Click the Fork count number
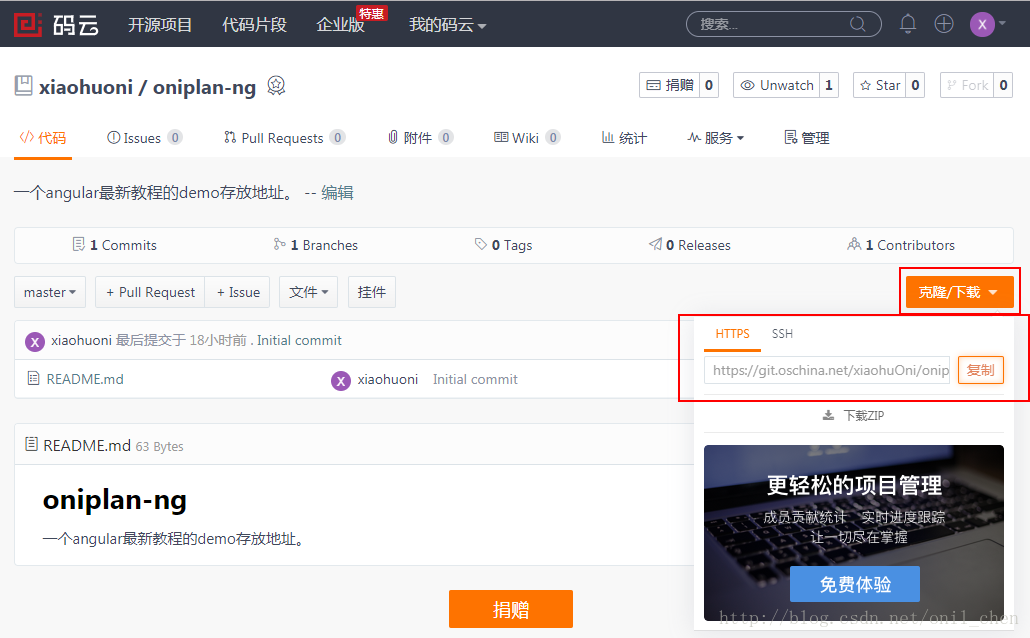 click(1003, 85)
